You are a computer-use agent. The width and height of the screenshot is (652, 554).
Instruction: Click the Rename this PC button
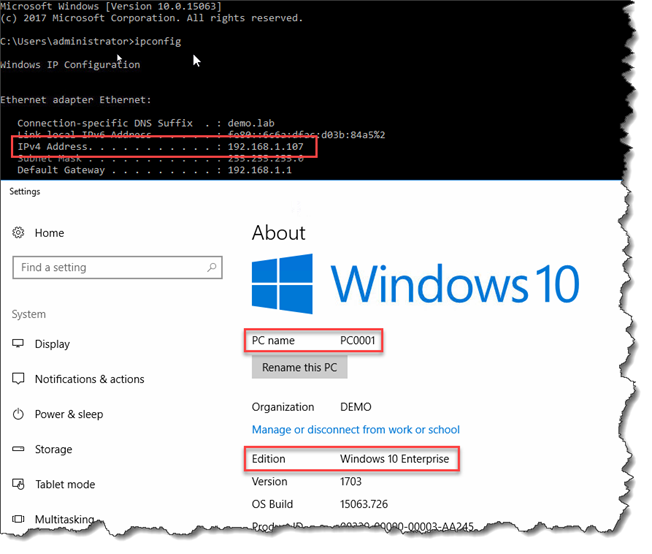coord(299,368)
